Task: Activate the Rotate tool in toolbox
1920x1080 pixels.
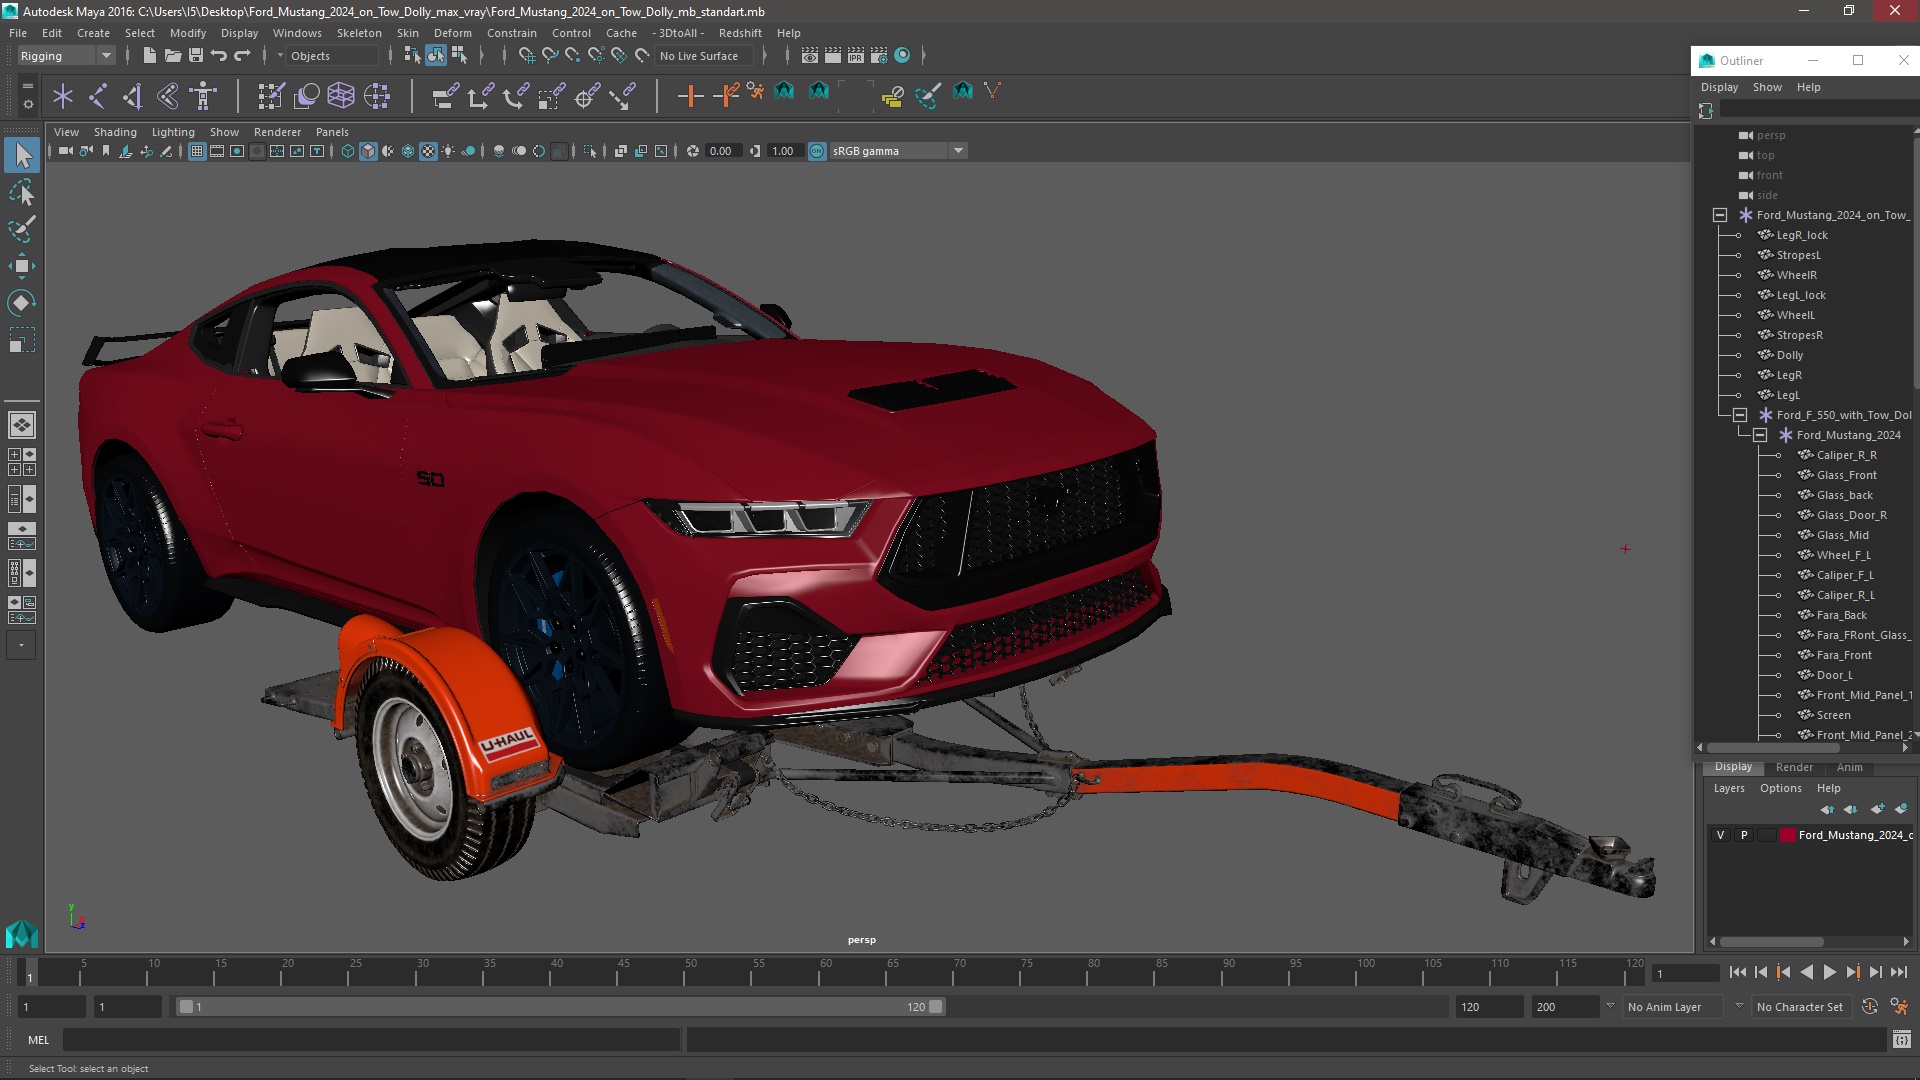Action: (x=22, y=303)
